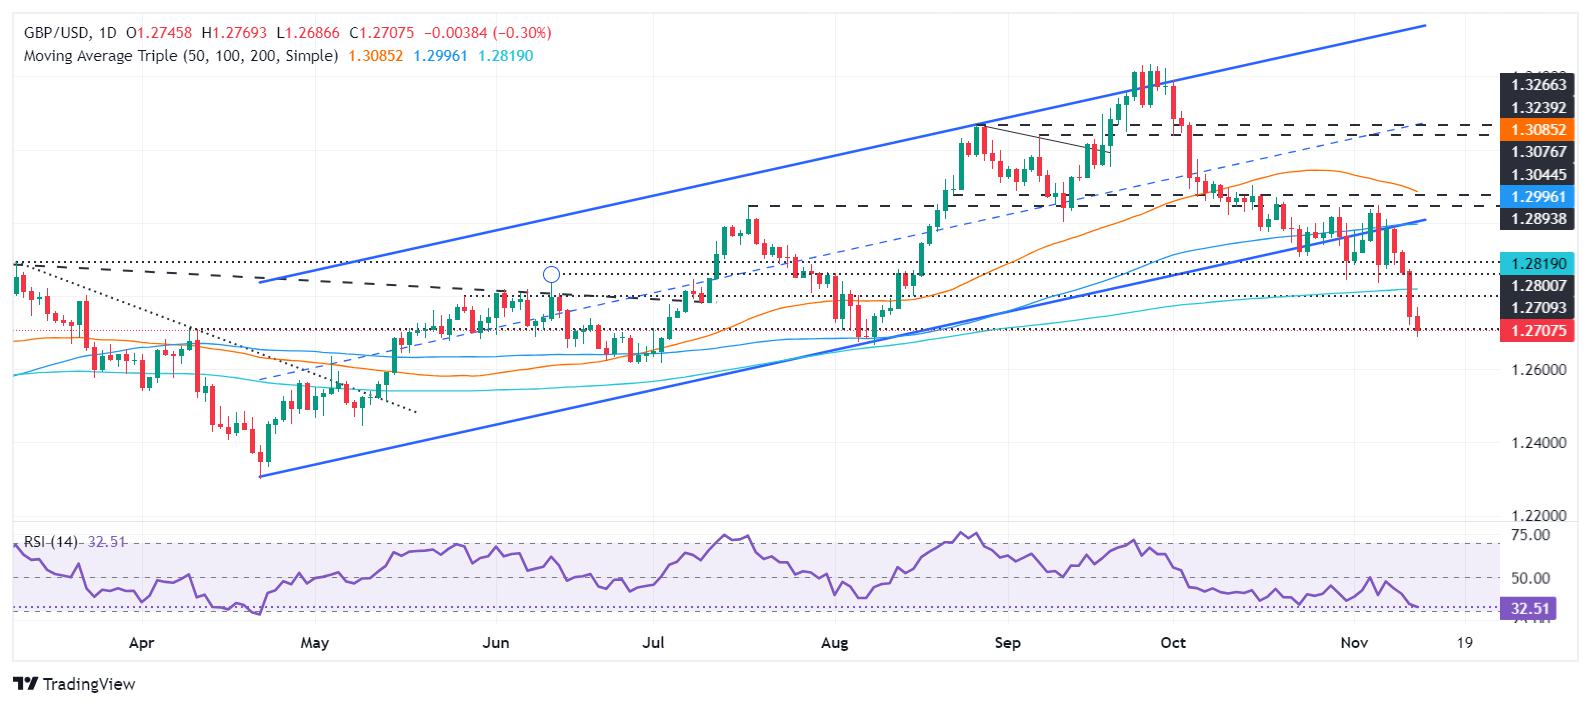Click the circle marker above June candles
The image size is (1591, 707).
(x=551, y=273)
